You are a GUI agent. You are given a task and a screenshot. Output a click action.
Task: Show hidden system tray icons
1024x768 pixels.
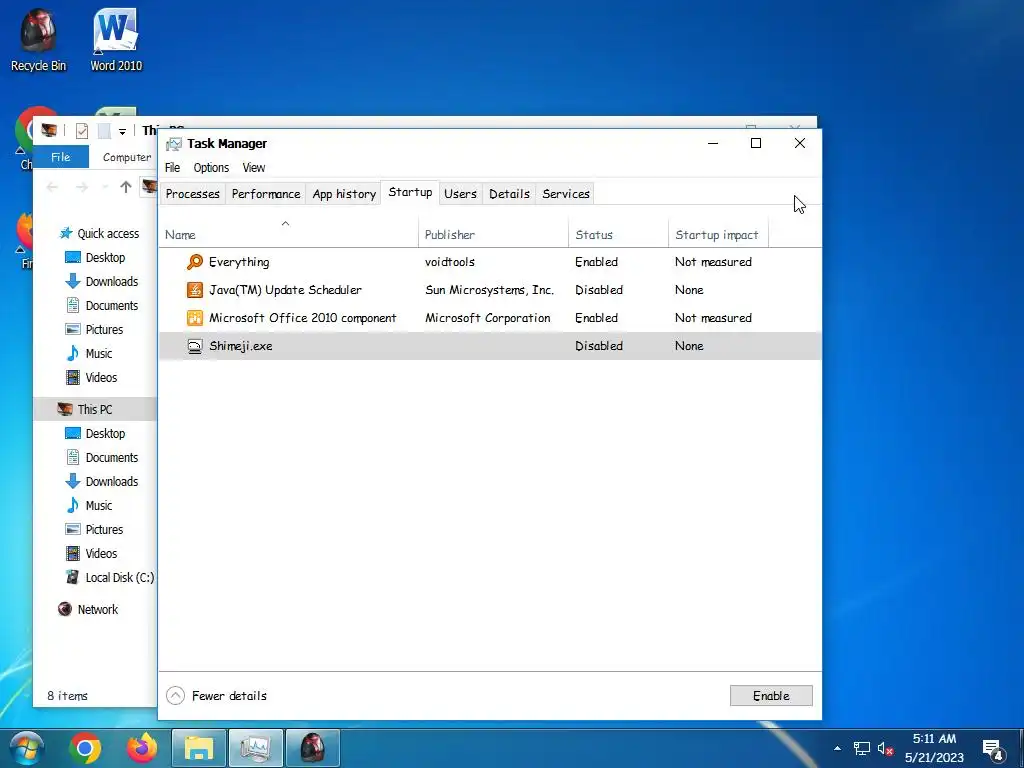click(837, 748)
